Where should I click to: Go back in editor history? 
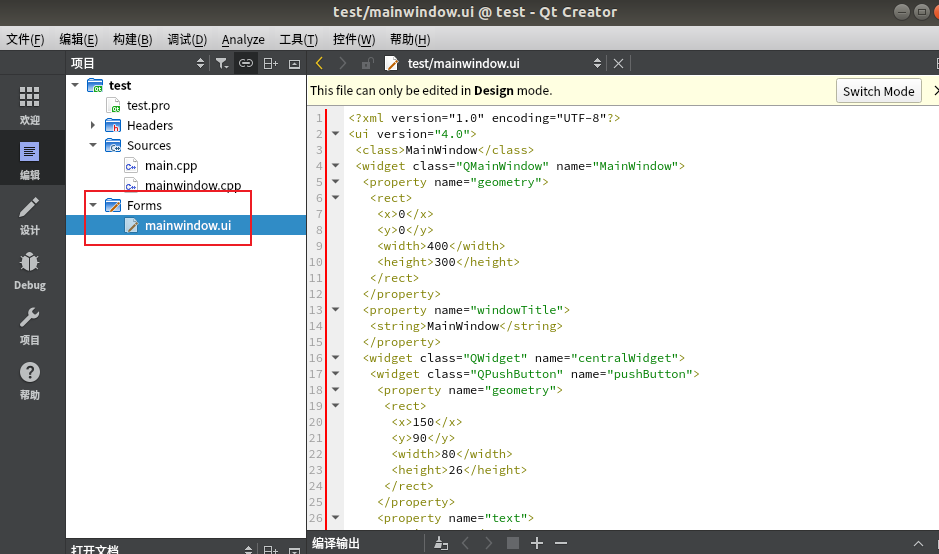click(319, 63)
